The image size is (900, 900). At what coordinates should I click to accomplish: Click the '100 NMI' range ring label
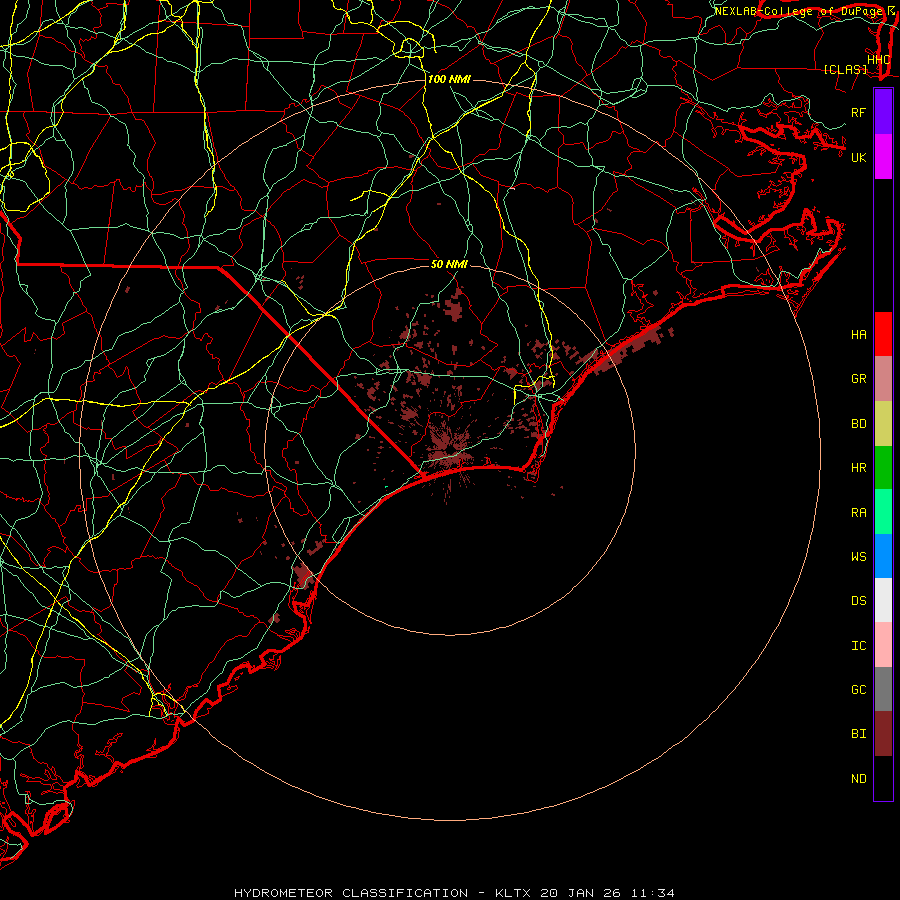(449, 79)
